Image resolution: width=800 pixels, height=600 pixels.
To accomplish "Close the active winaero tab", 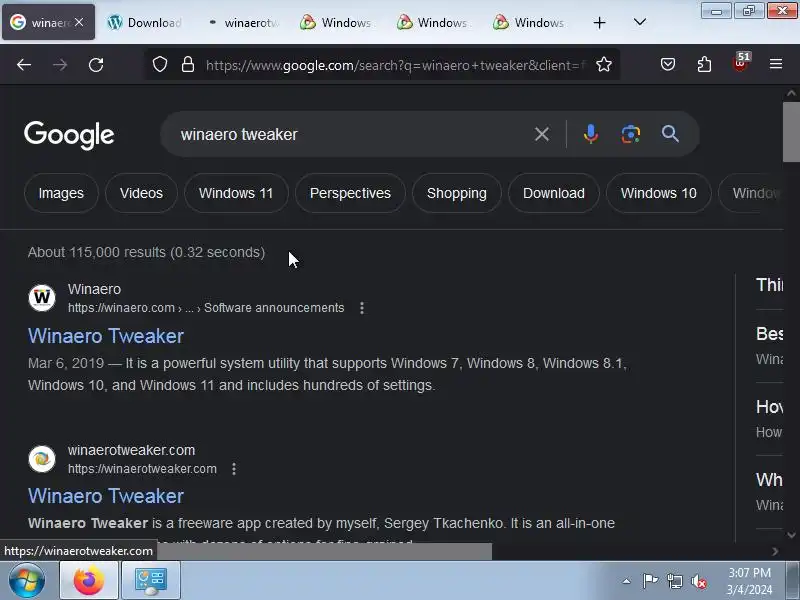I will coord(79,22).
